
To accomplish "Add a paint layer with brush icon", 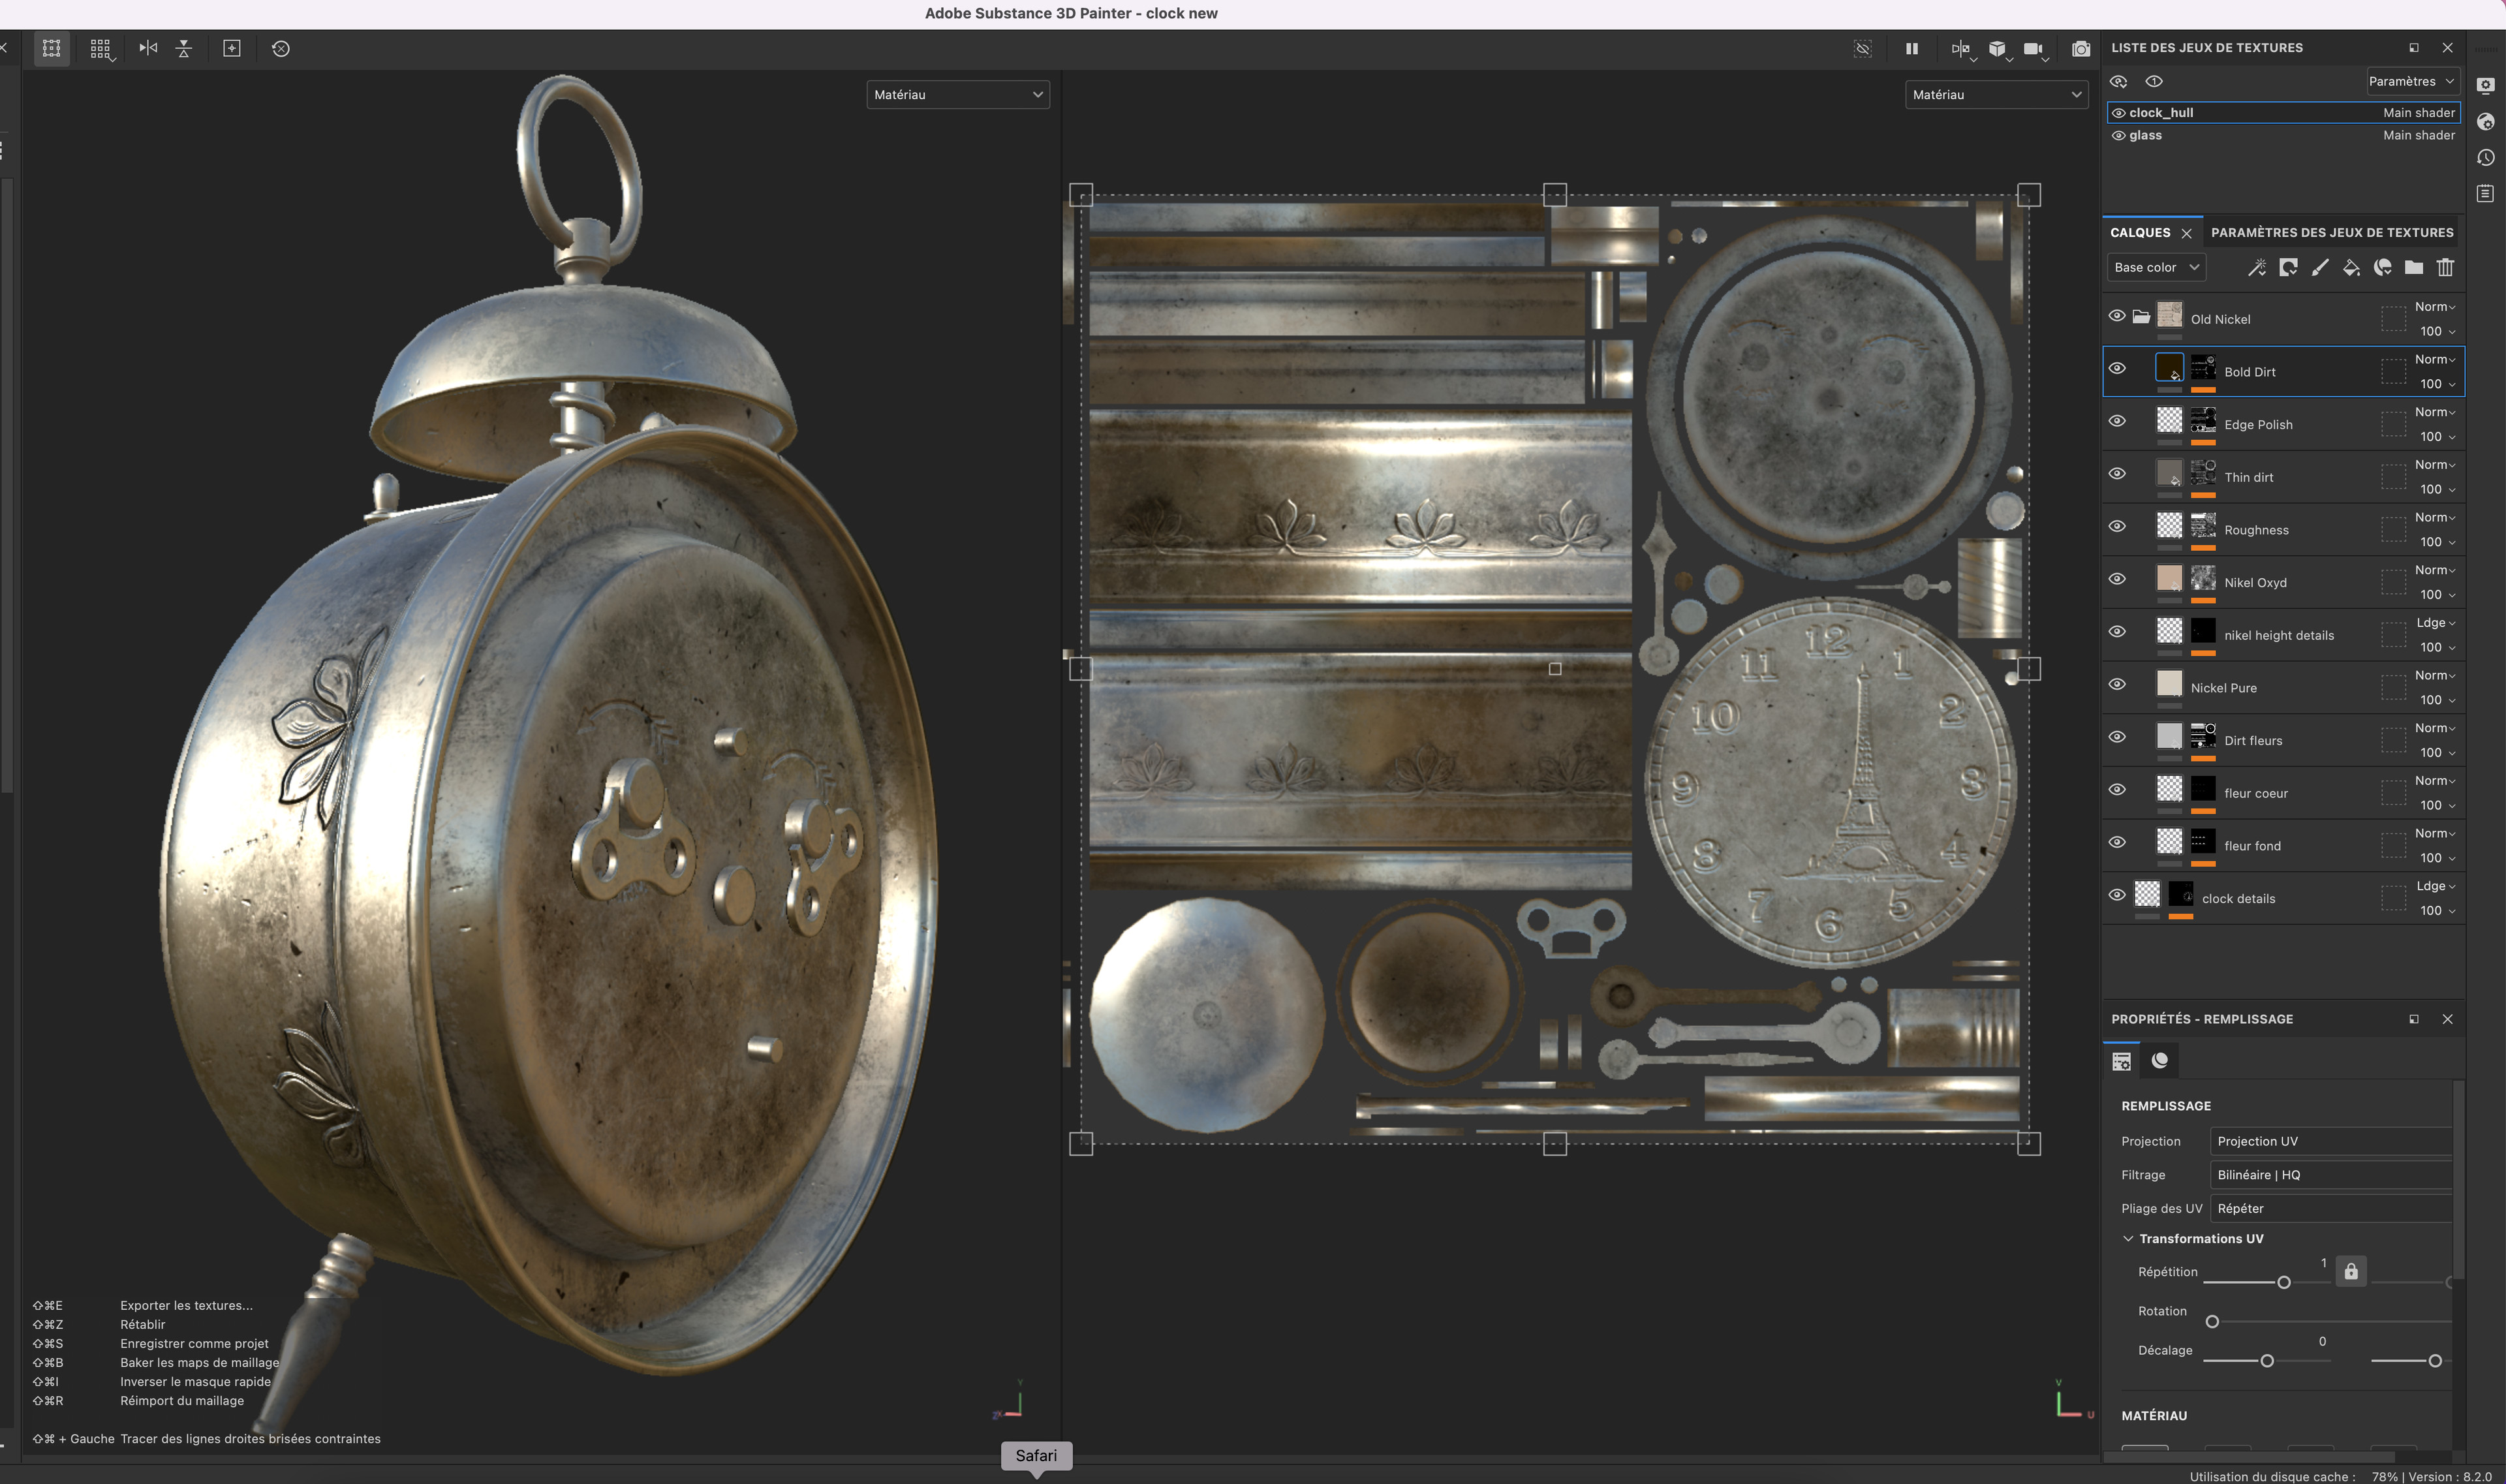I will (2320, 267).
